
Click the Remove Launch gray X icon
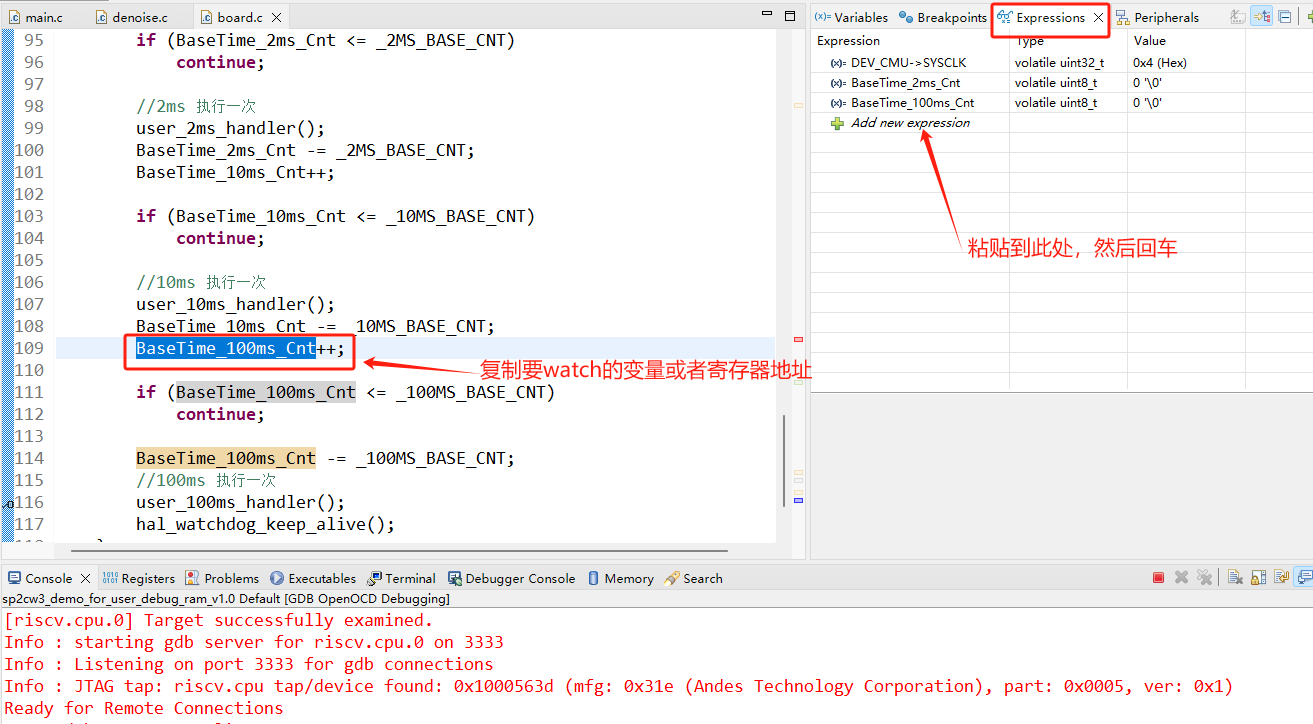point(1181,578)
